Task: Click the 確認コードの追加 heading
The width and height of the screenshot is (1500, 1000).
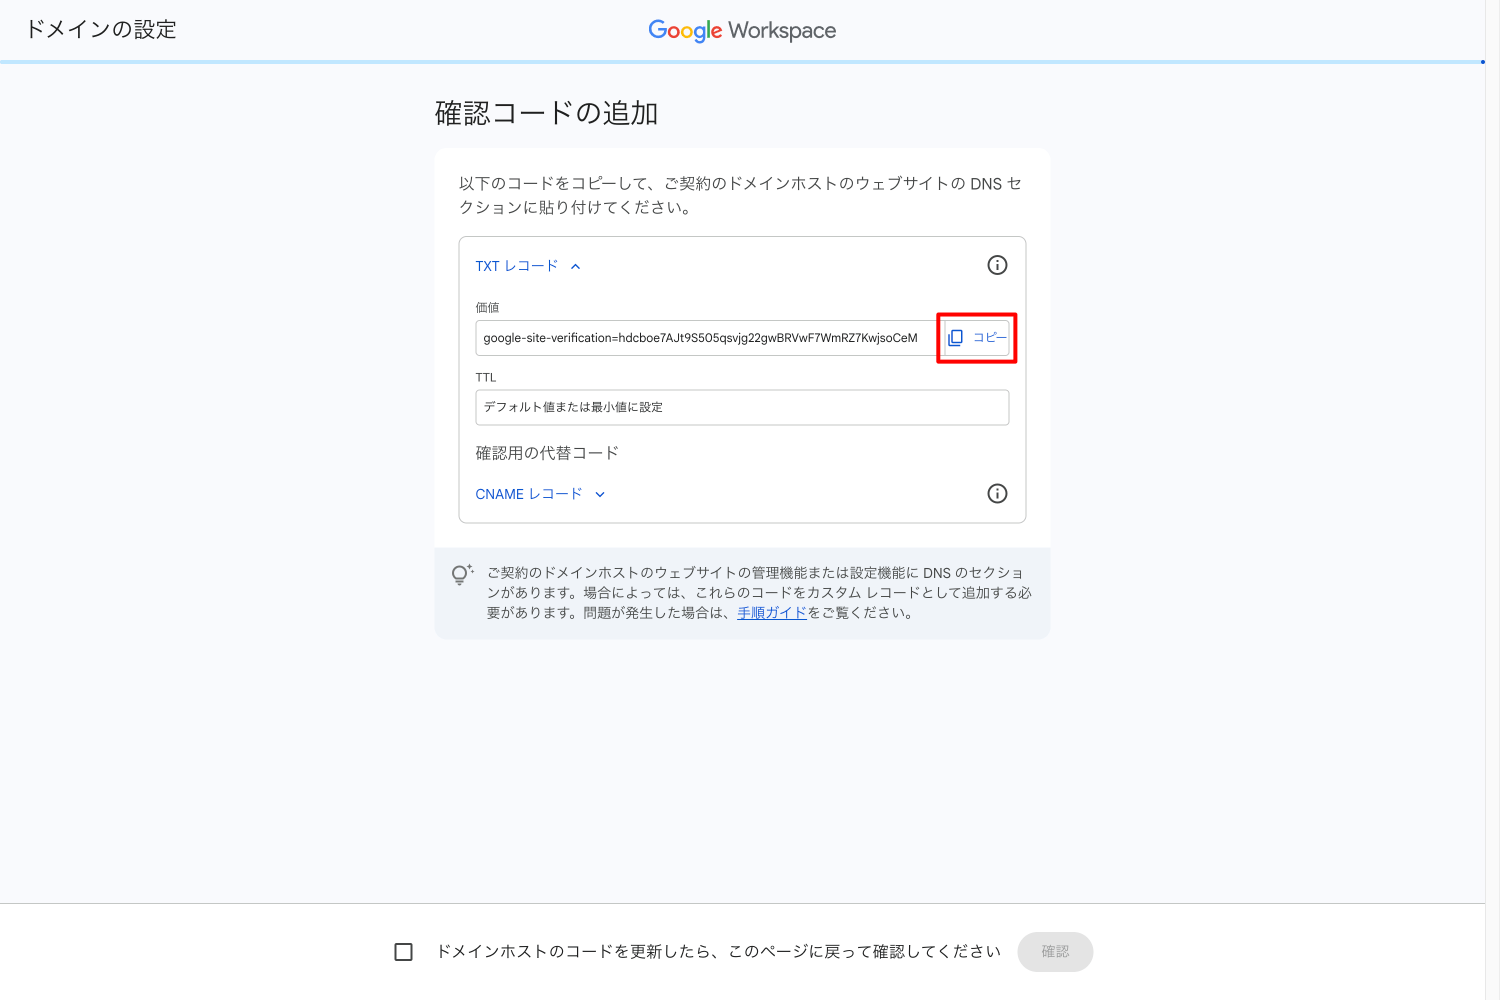Action: (546, 113)
